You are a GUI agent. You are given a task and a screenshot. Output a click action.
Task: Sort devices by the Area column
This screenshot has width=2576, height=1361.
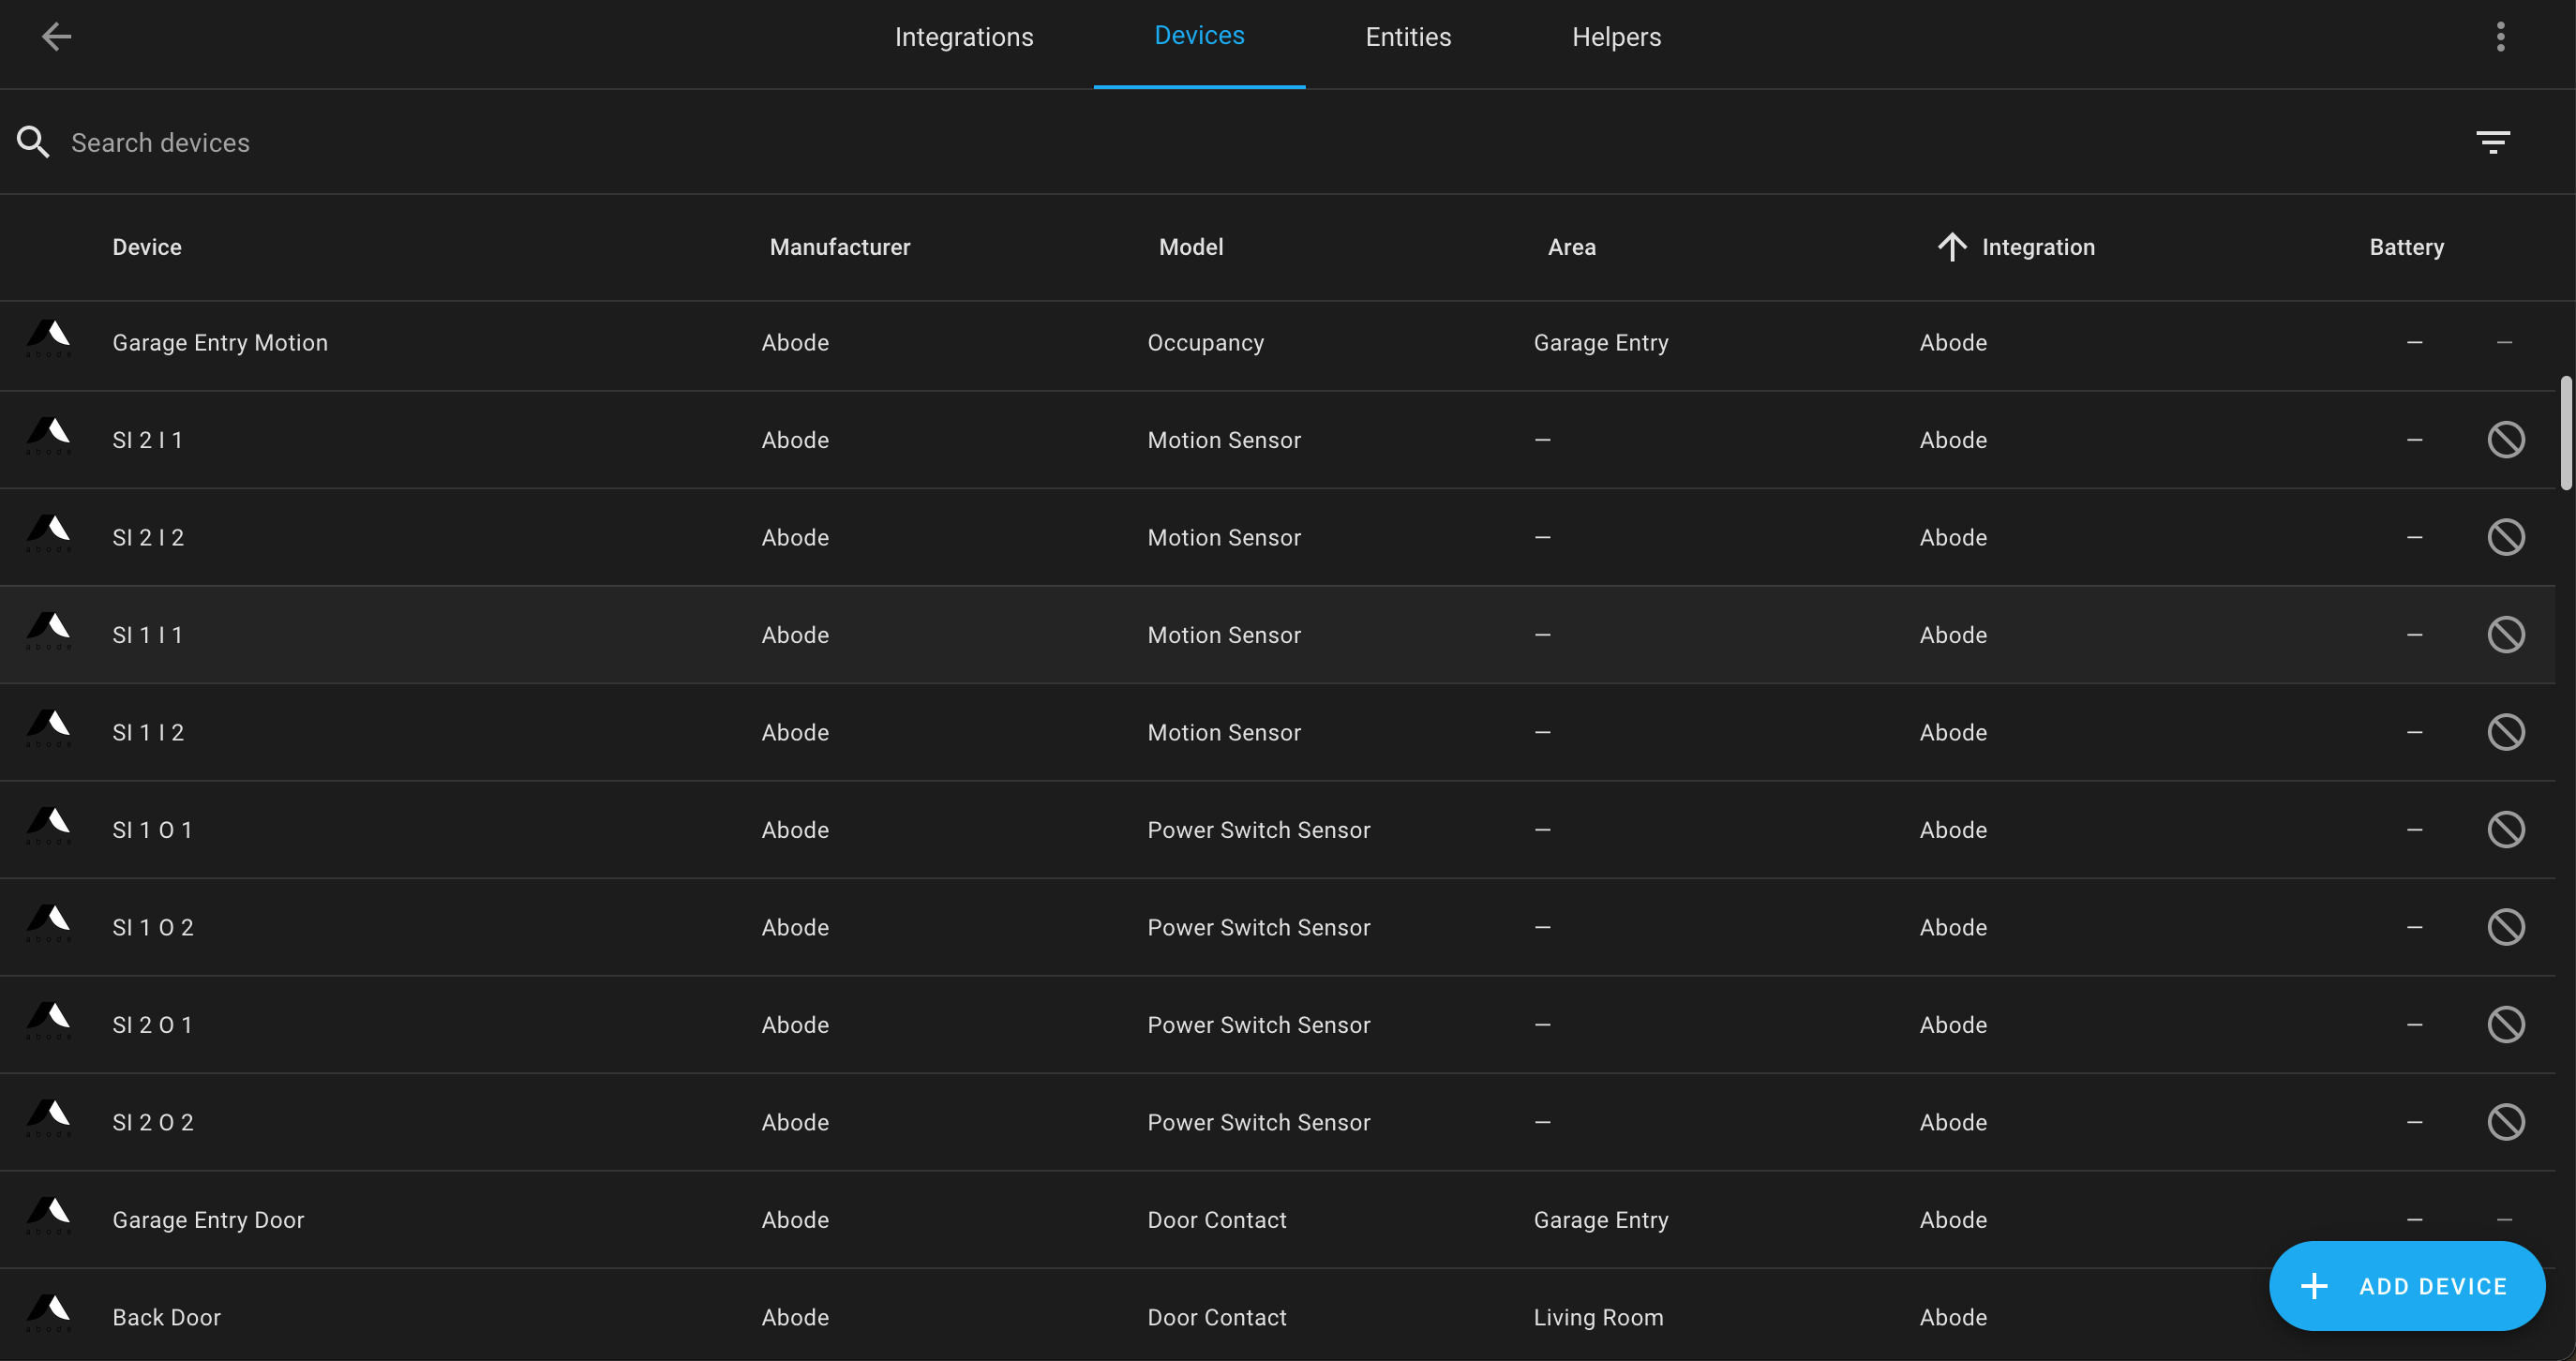click(x=1571, y=246)
